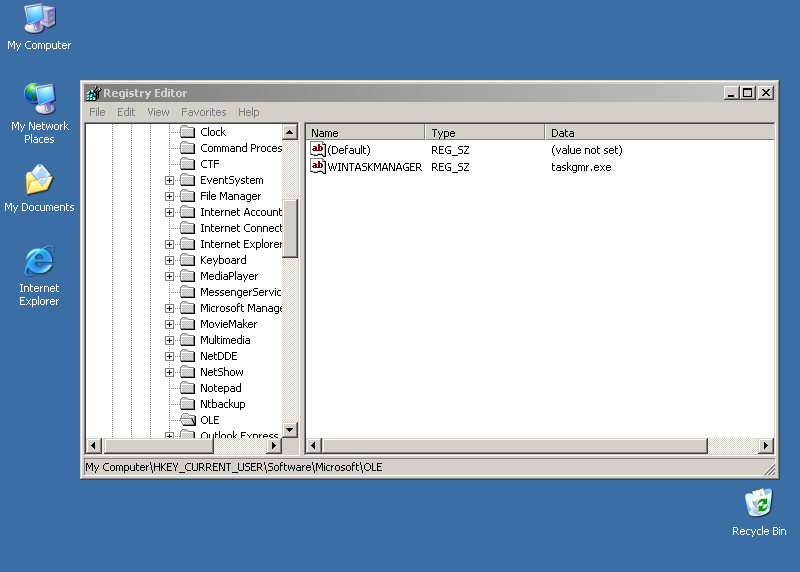Open the File menu
The height and width of the screenshot is (572, 800).
(x=97, y=112)
